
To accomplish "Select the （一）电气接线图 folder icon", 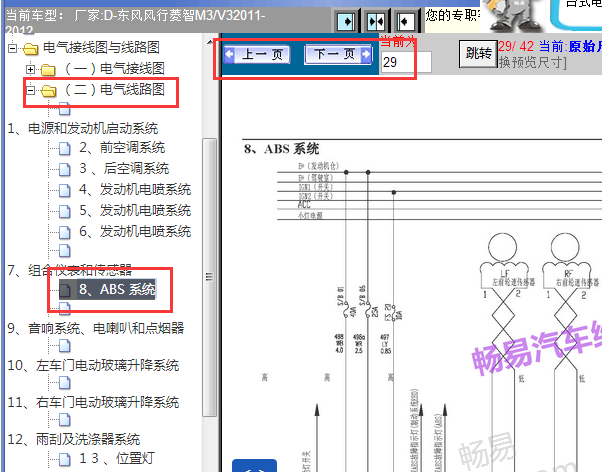I will [x=48, y=70].
